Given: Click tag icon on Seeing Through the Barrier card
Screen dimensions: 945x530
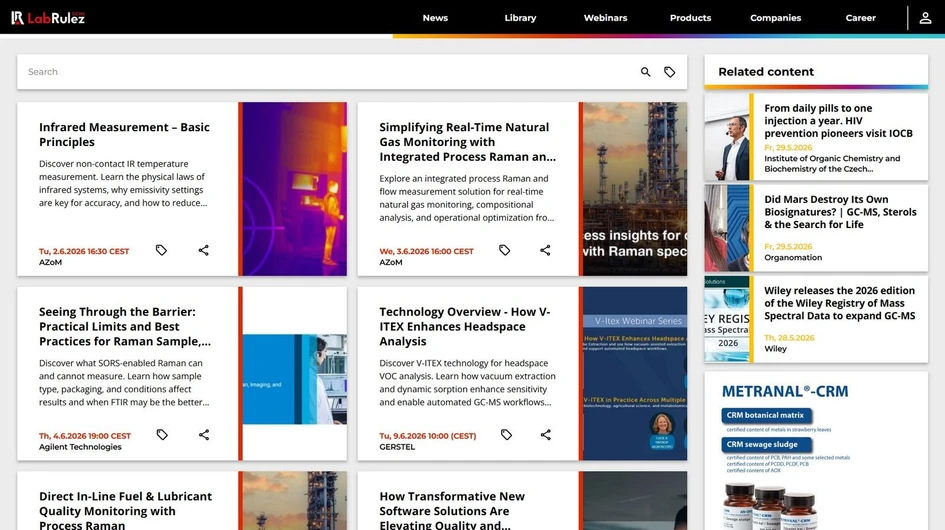Looking at the screenshot, I should (x=162, y=434).
